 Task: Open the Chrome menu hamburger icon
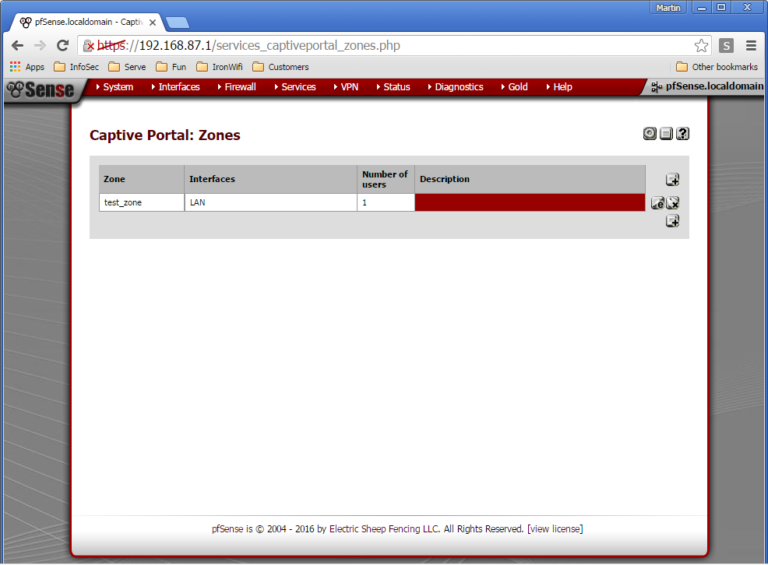coord(750,45)
